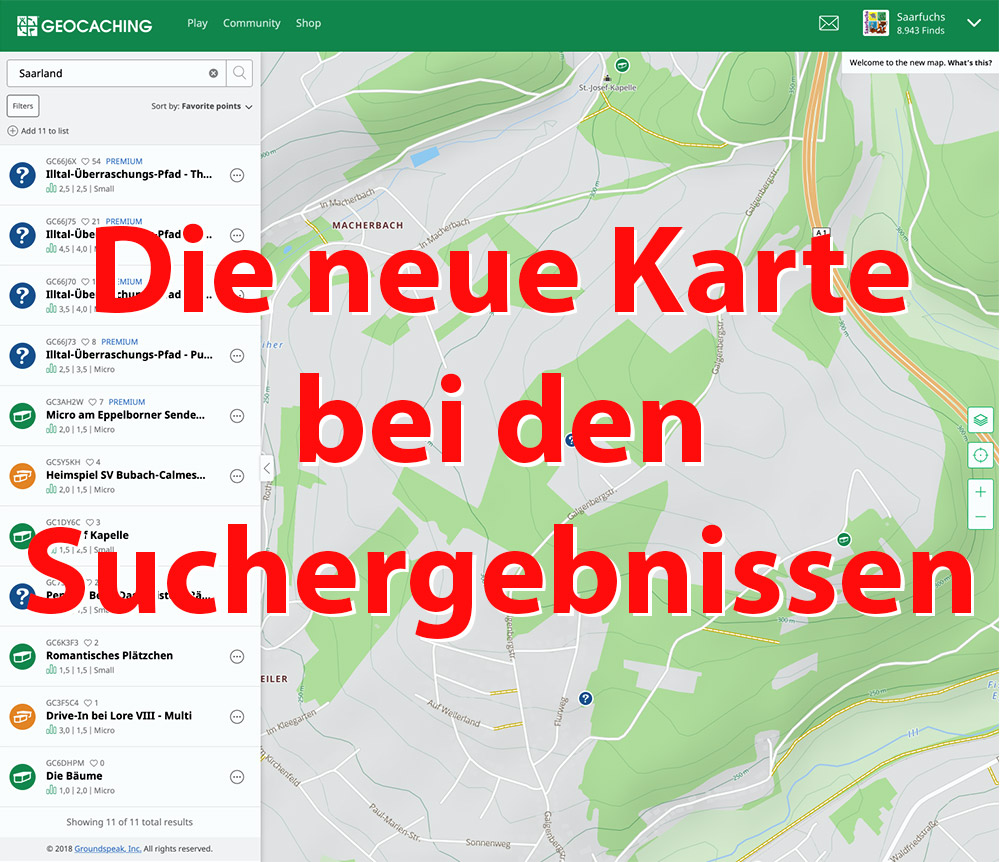
Task: Click the Saarland search field
Action: (116, 73)
